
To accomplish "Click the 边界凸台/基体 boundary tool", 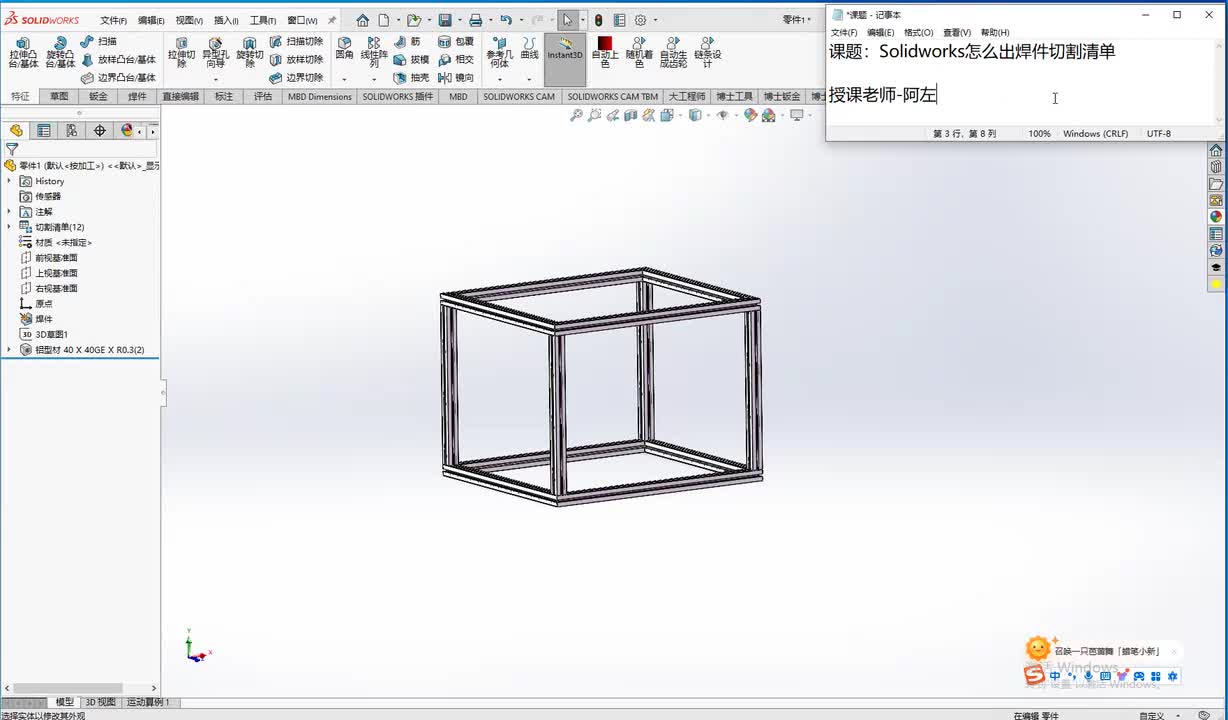I will [118, 78].
